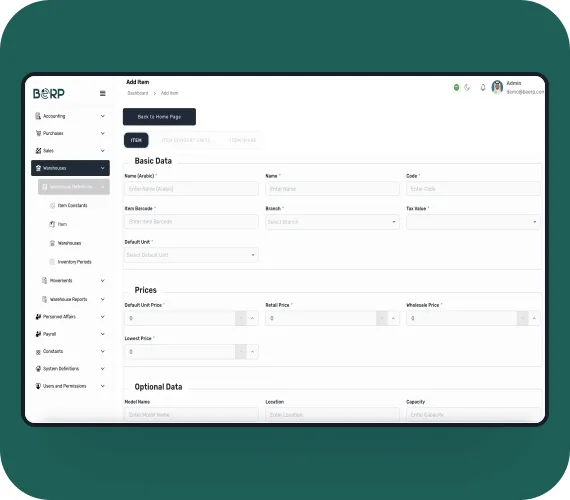Viewport: 570px width, 500px height.
Task: Click the Inventory Periods icon
Action: point(52,262)
